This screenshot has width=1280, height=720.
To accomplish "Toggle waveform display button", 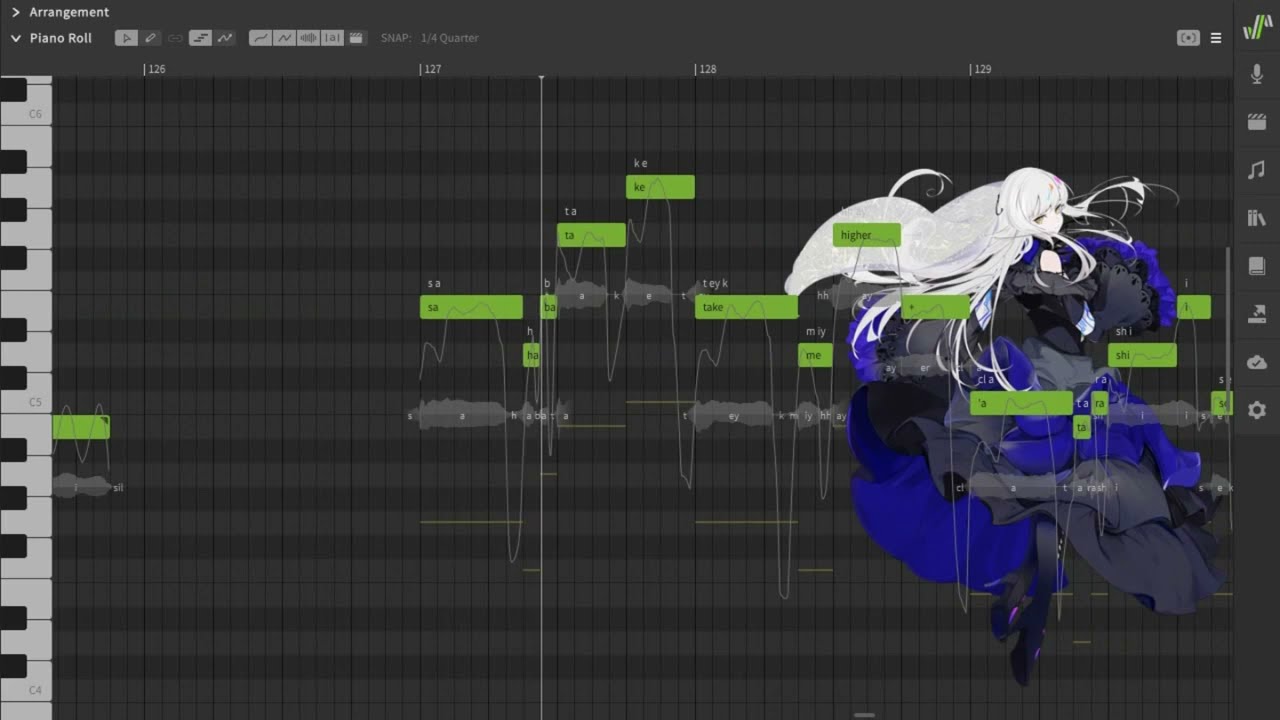I will point(308,38).
